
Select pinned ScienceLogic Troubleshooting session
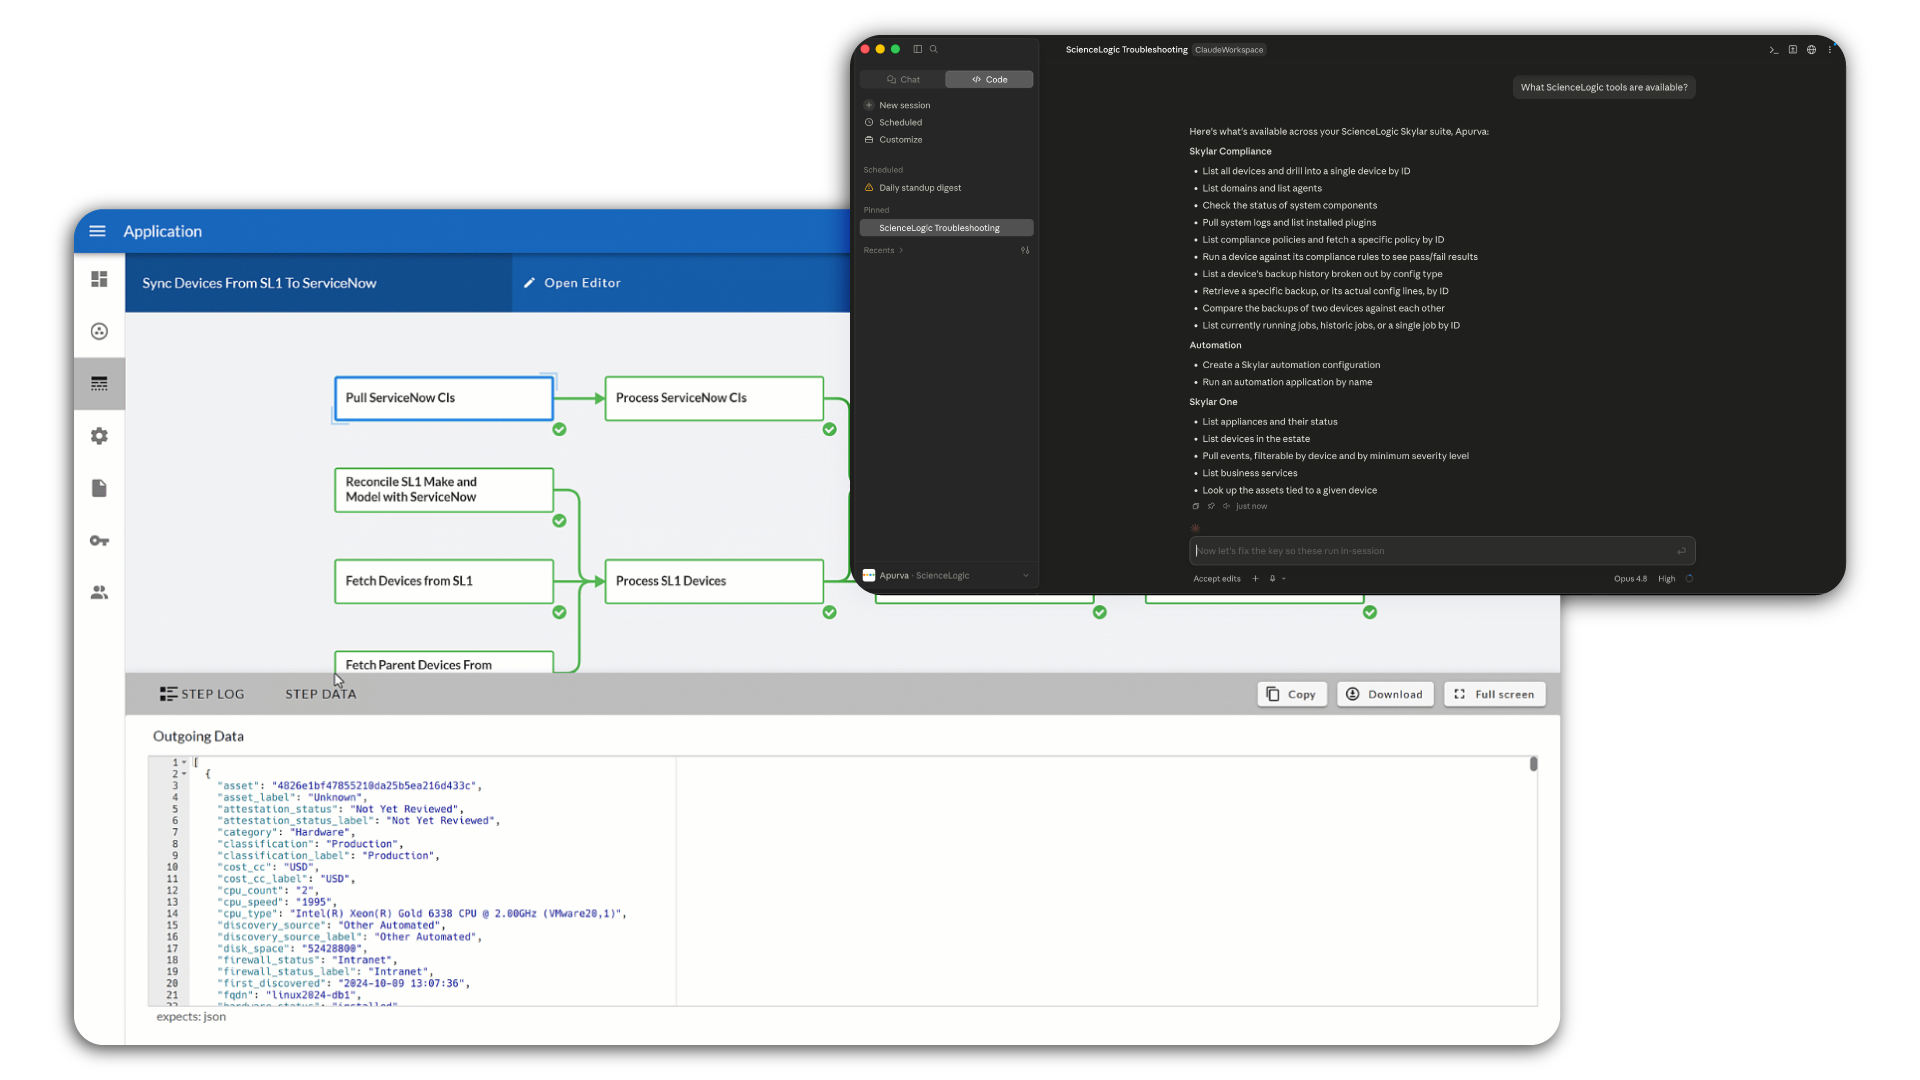(946, 228)
